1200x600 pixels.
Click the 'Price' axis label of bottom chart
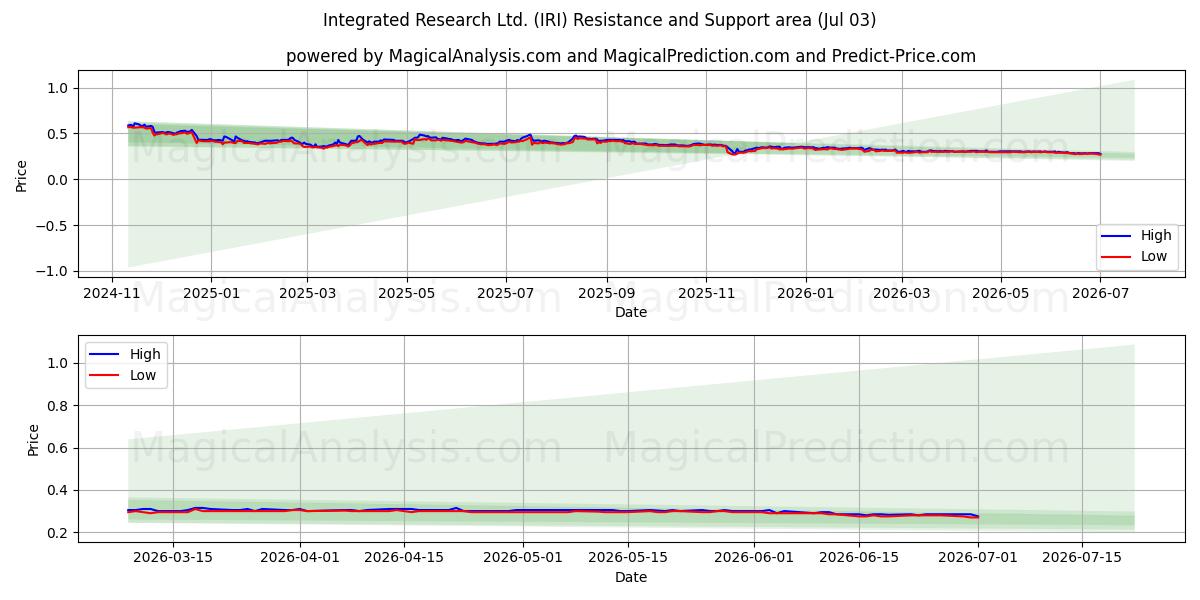point(34,440)
